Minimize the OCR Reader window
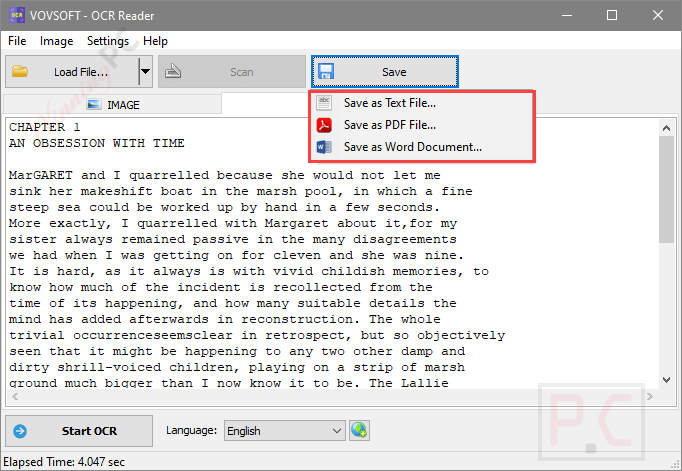The image size is (682, 471). tap(567, 15)
